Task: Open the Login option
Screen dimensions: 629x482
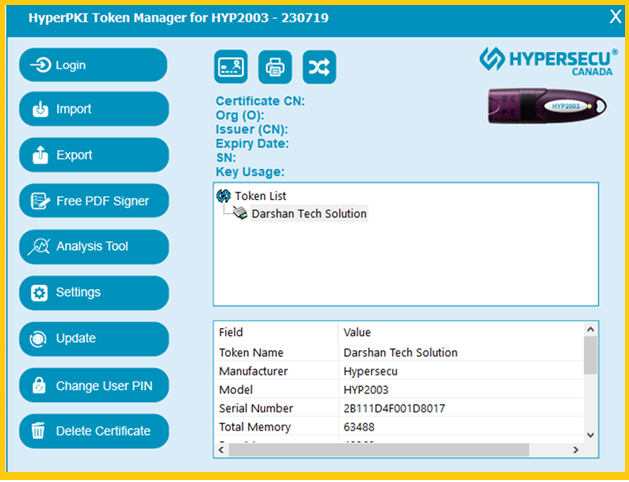Action: click(x=94, y=65)
